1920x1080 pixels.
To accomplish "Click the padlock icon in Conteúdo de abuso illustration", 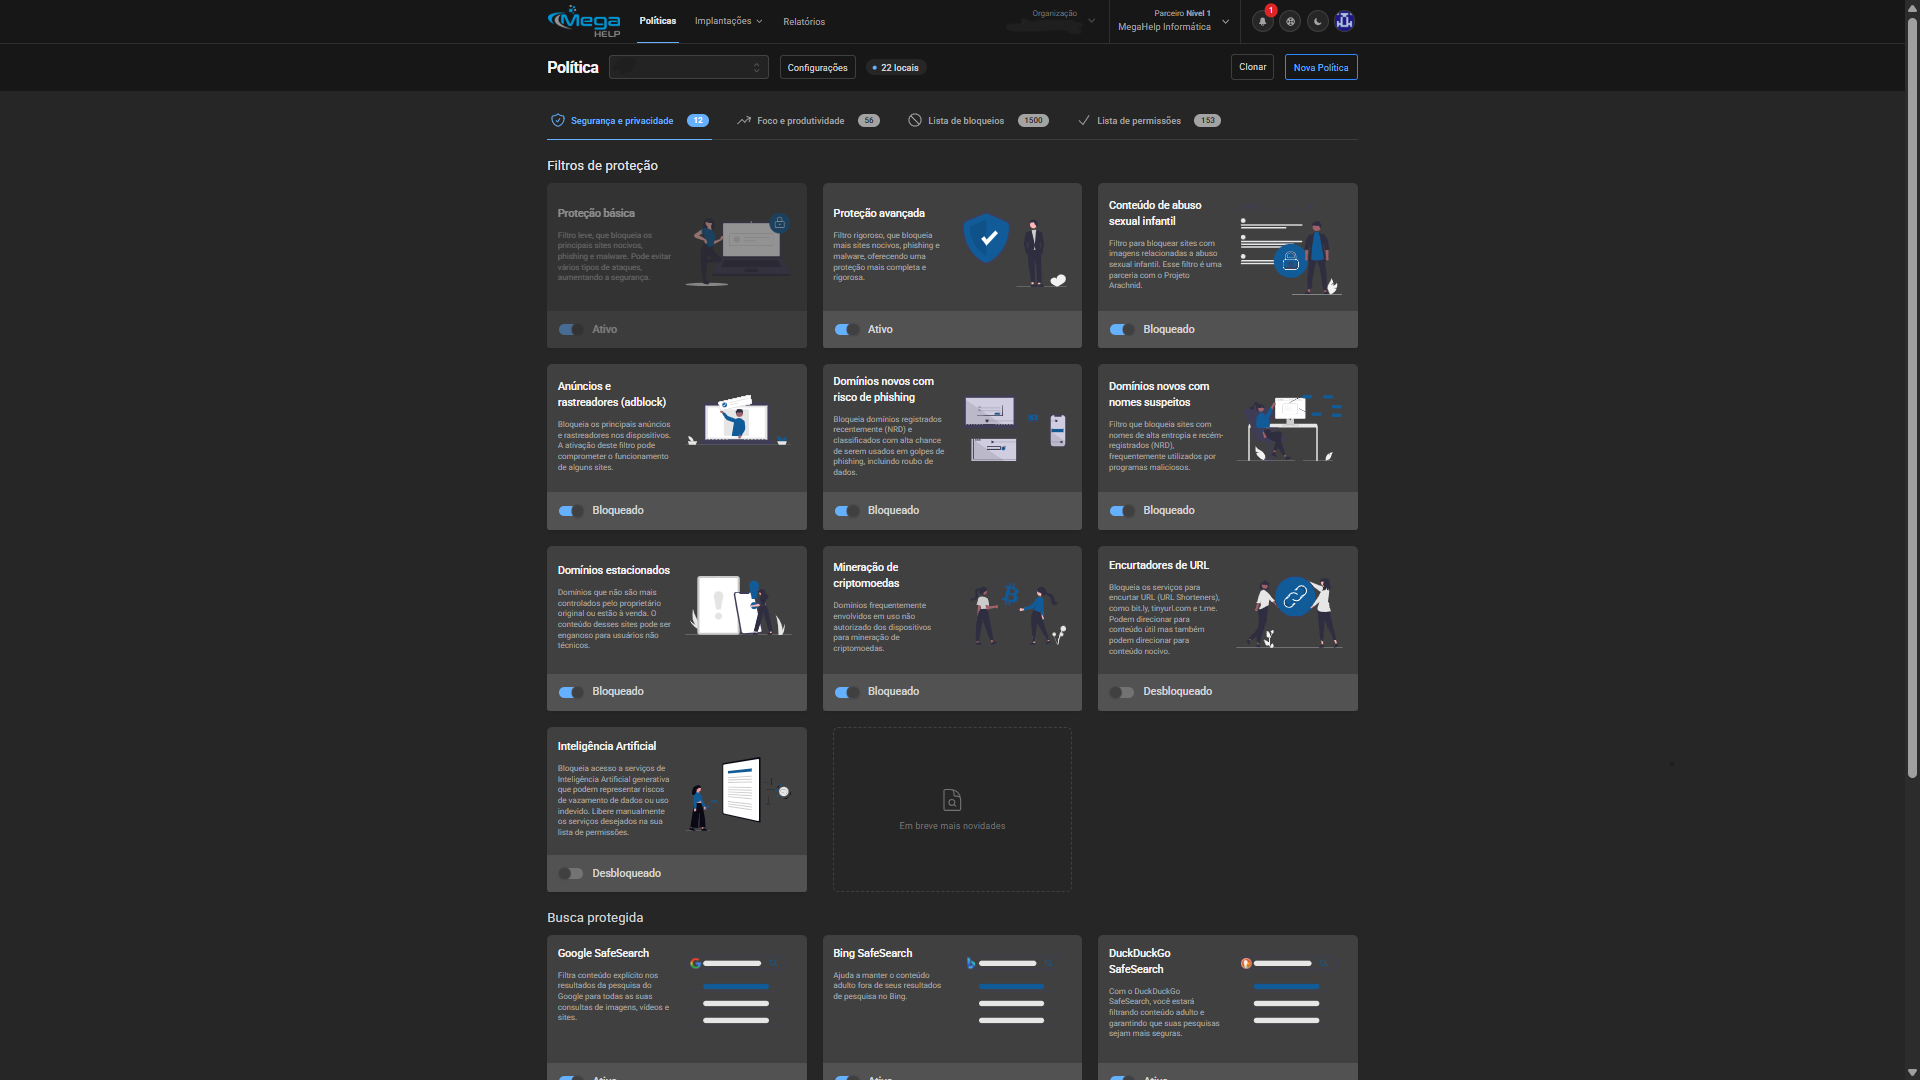I will pos(1290,261).
